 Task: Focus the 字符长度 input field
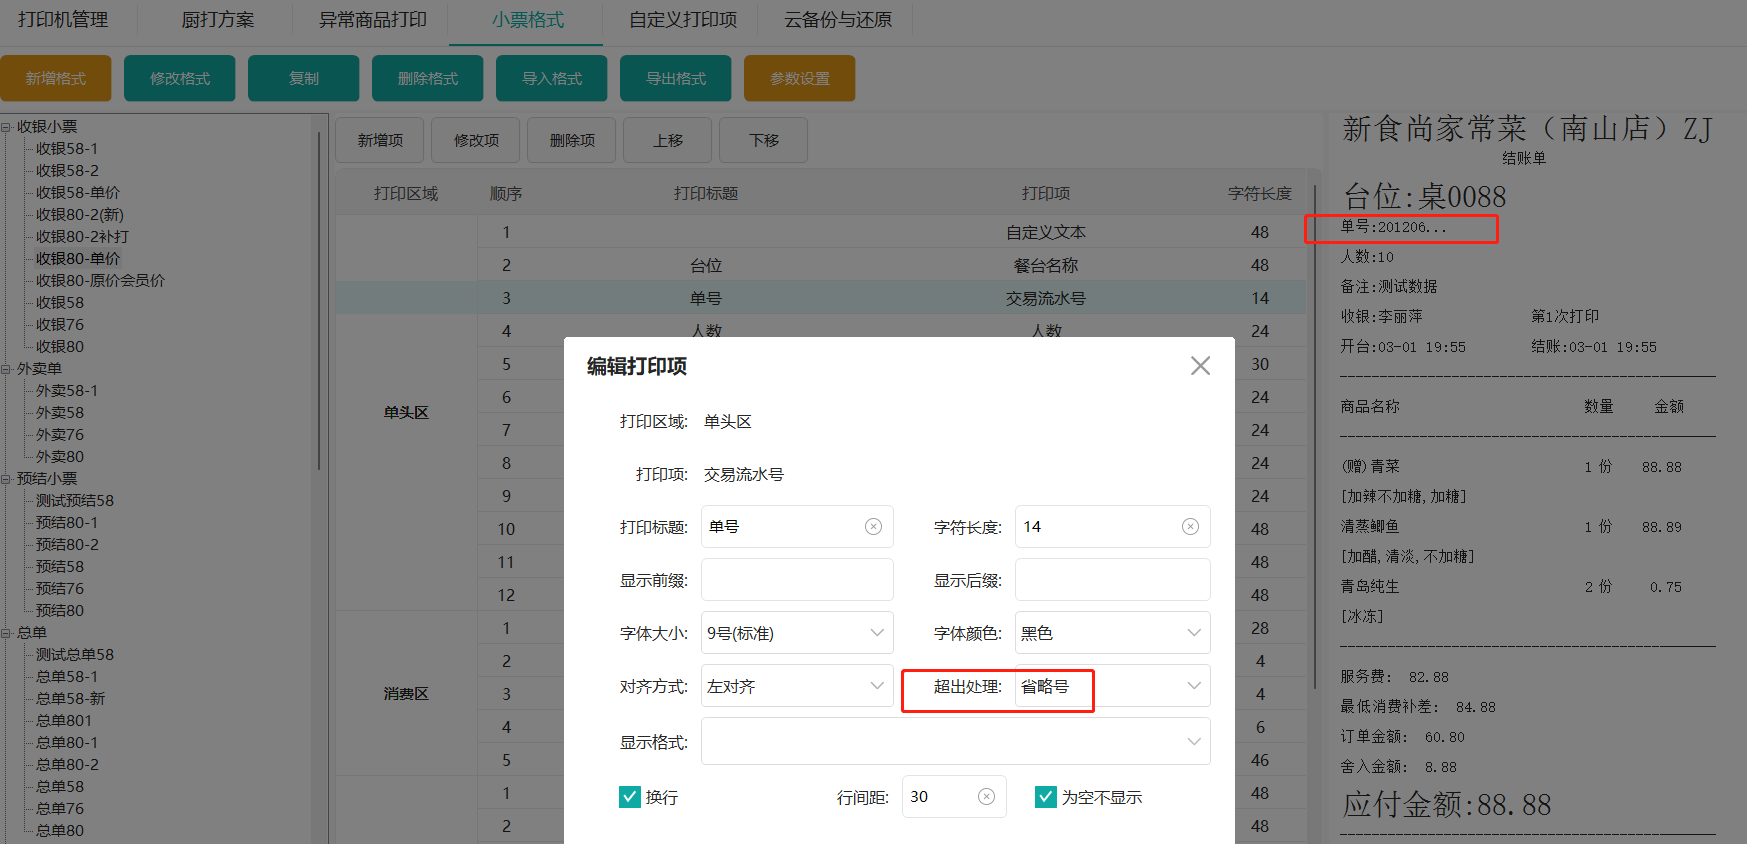click(1112, 527)
